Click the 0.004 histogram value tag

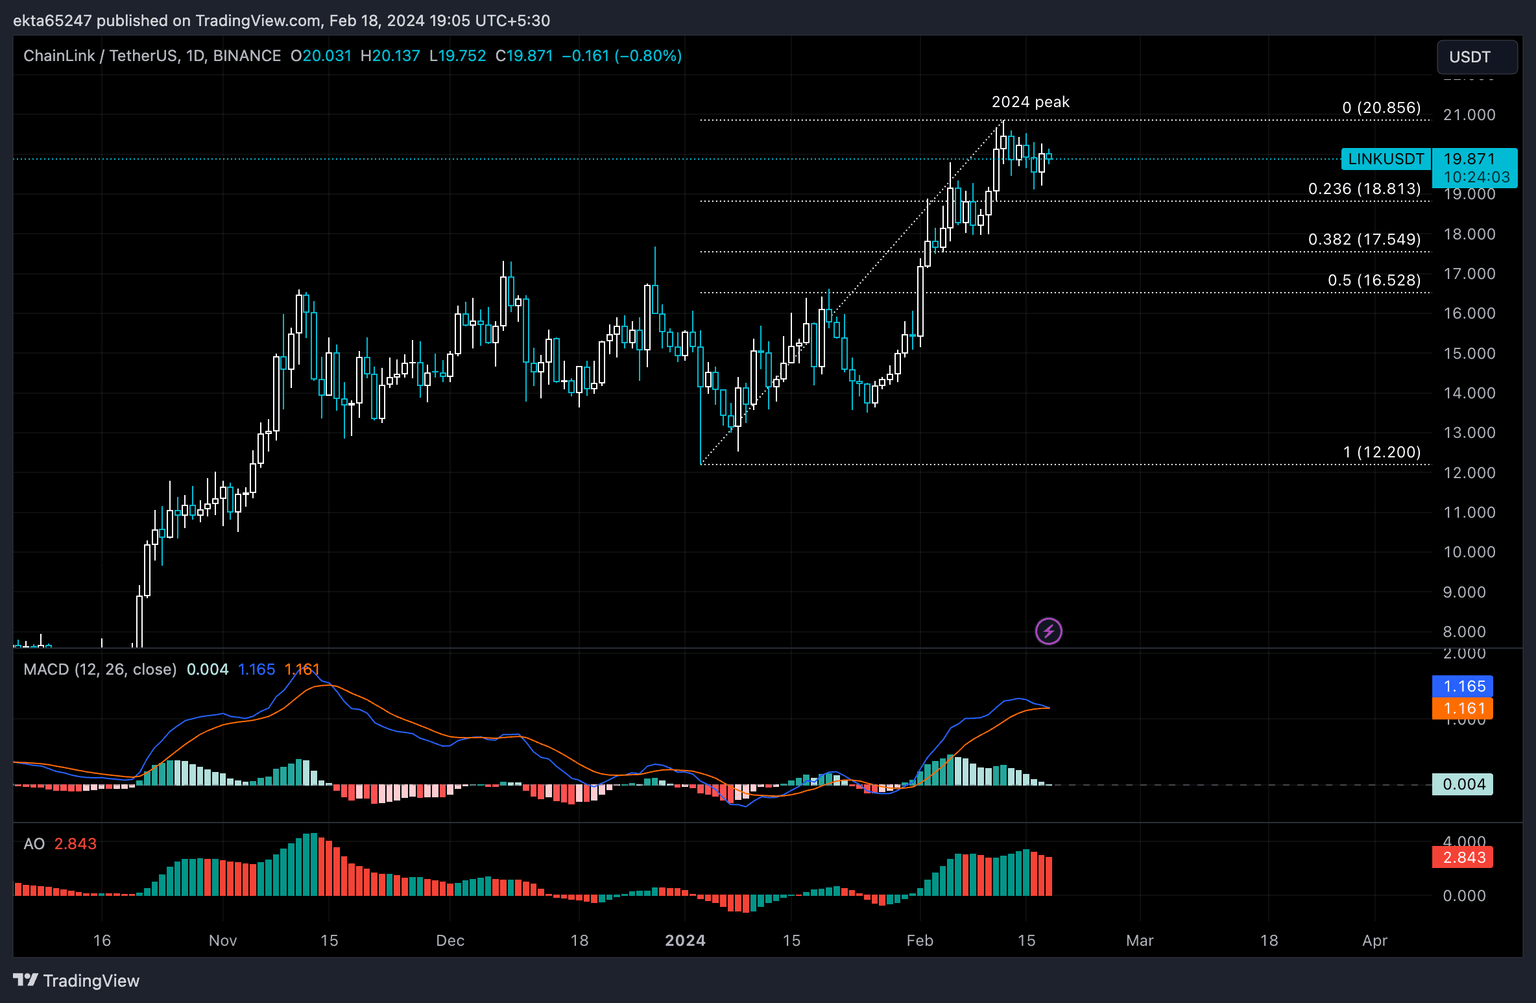tap(1464, 784)
